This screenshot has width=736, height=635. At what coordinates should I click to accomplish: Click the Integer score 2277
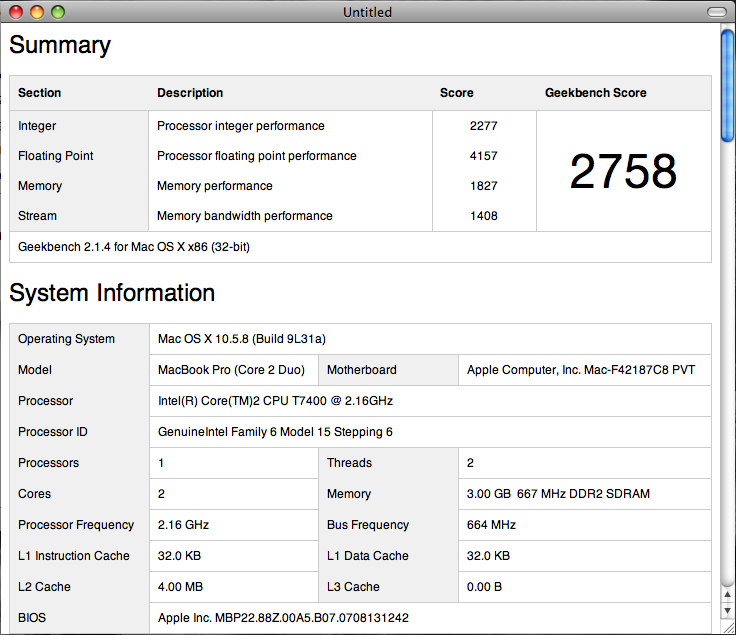coord(483,126)
